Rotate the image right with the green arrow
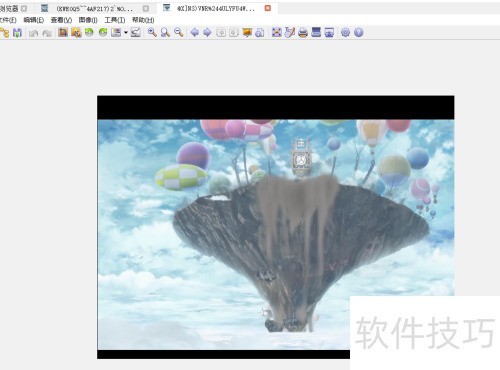Image resolution: width=500 pixels, height=370 pixels. pyautogui.click(x=103, y=32)
